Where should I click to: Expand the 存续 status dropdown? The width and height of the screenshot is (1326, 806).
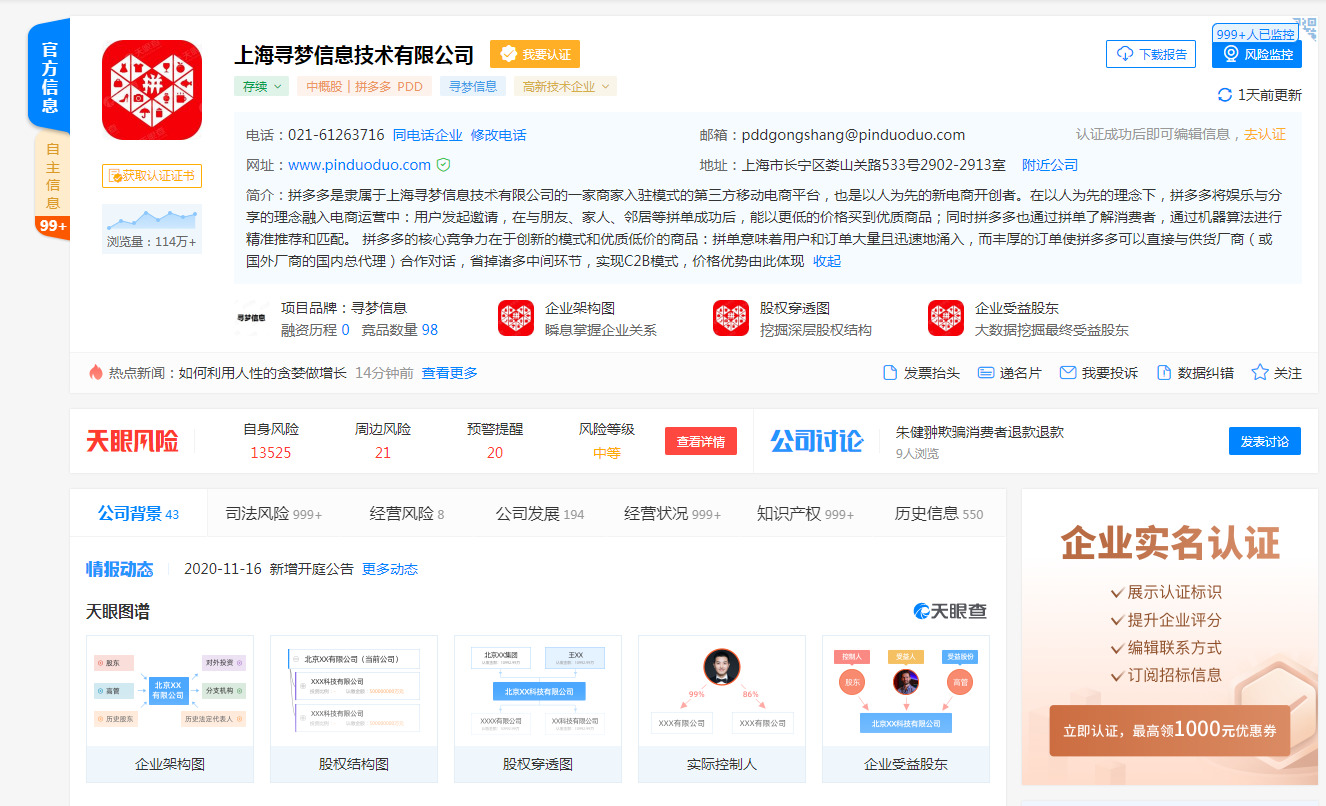pos(262,86)
